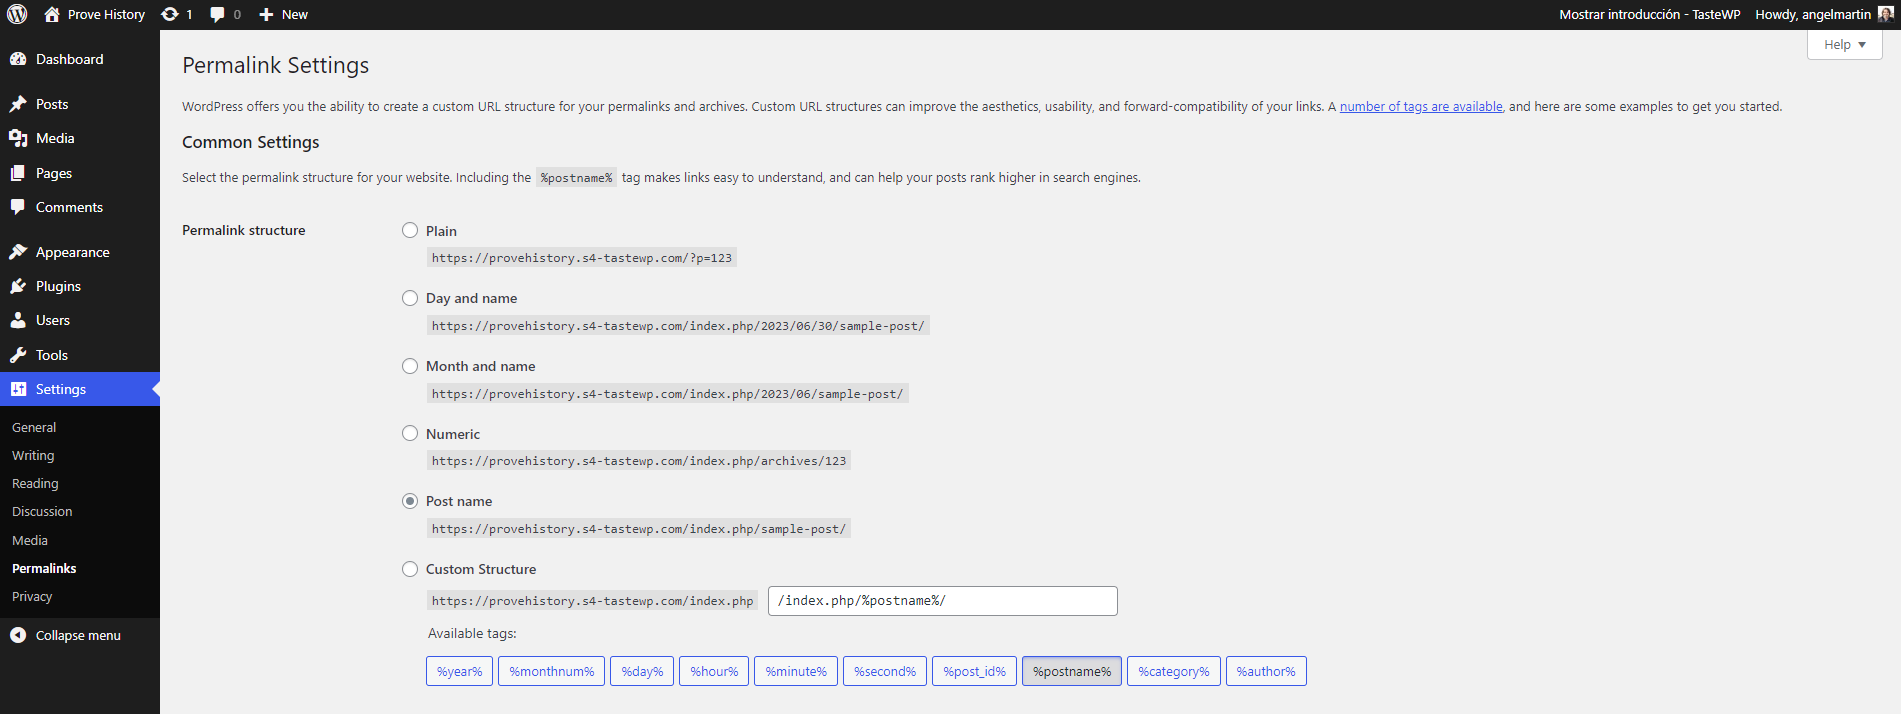
Task: Insert the %category% tag
Action: click(x=1174, y=671)
